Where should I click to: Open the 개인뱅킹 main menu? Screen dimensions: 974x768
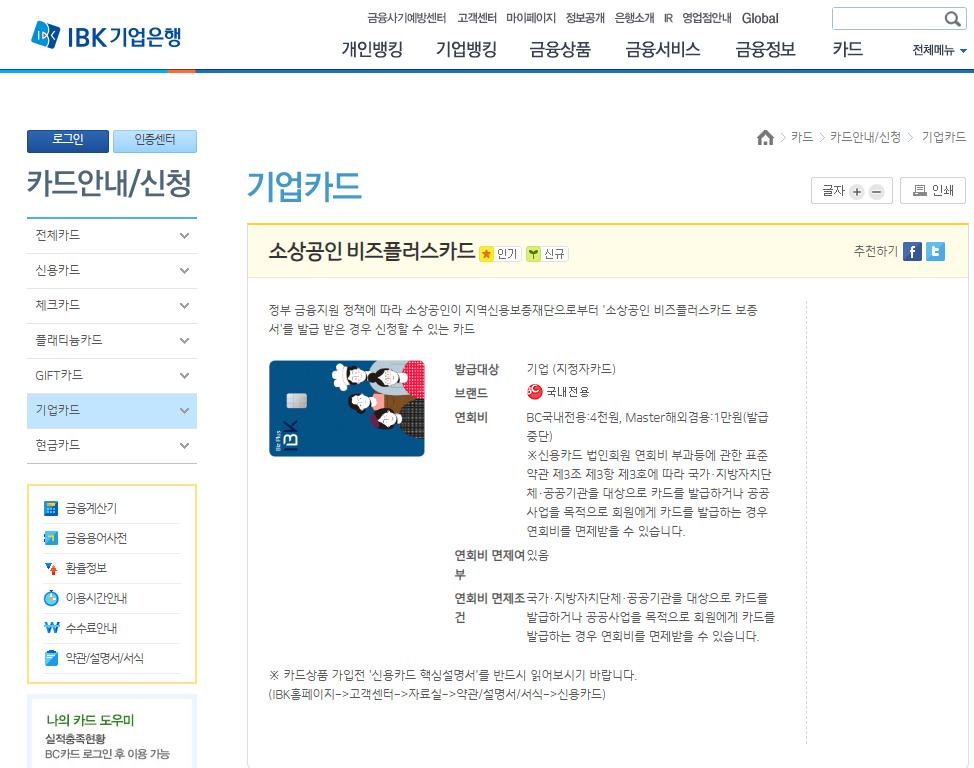[372, 49]
